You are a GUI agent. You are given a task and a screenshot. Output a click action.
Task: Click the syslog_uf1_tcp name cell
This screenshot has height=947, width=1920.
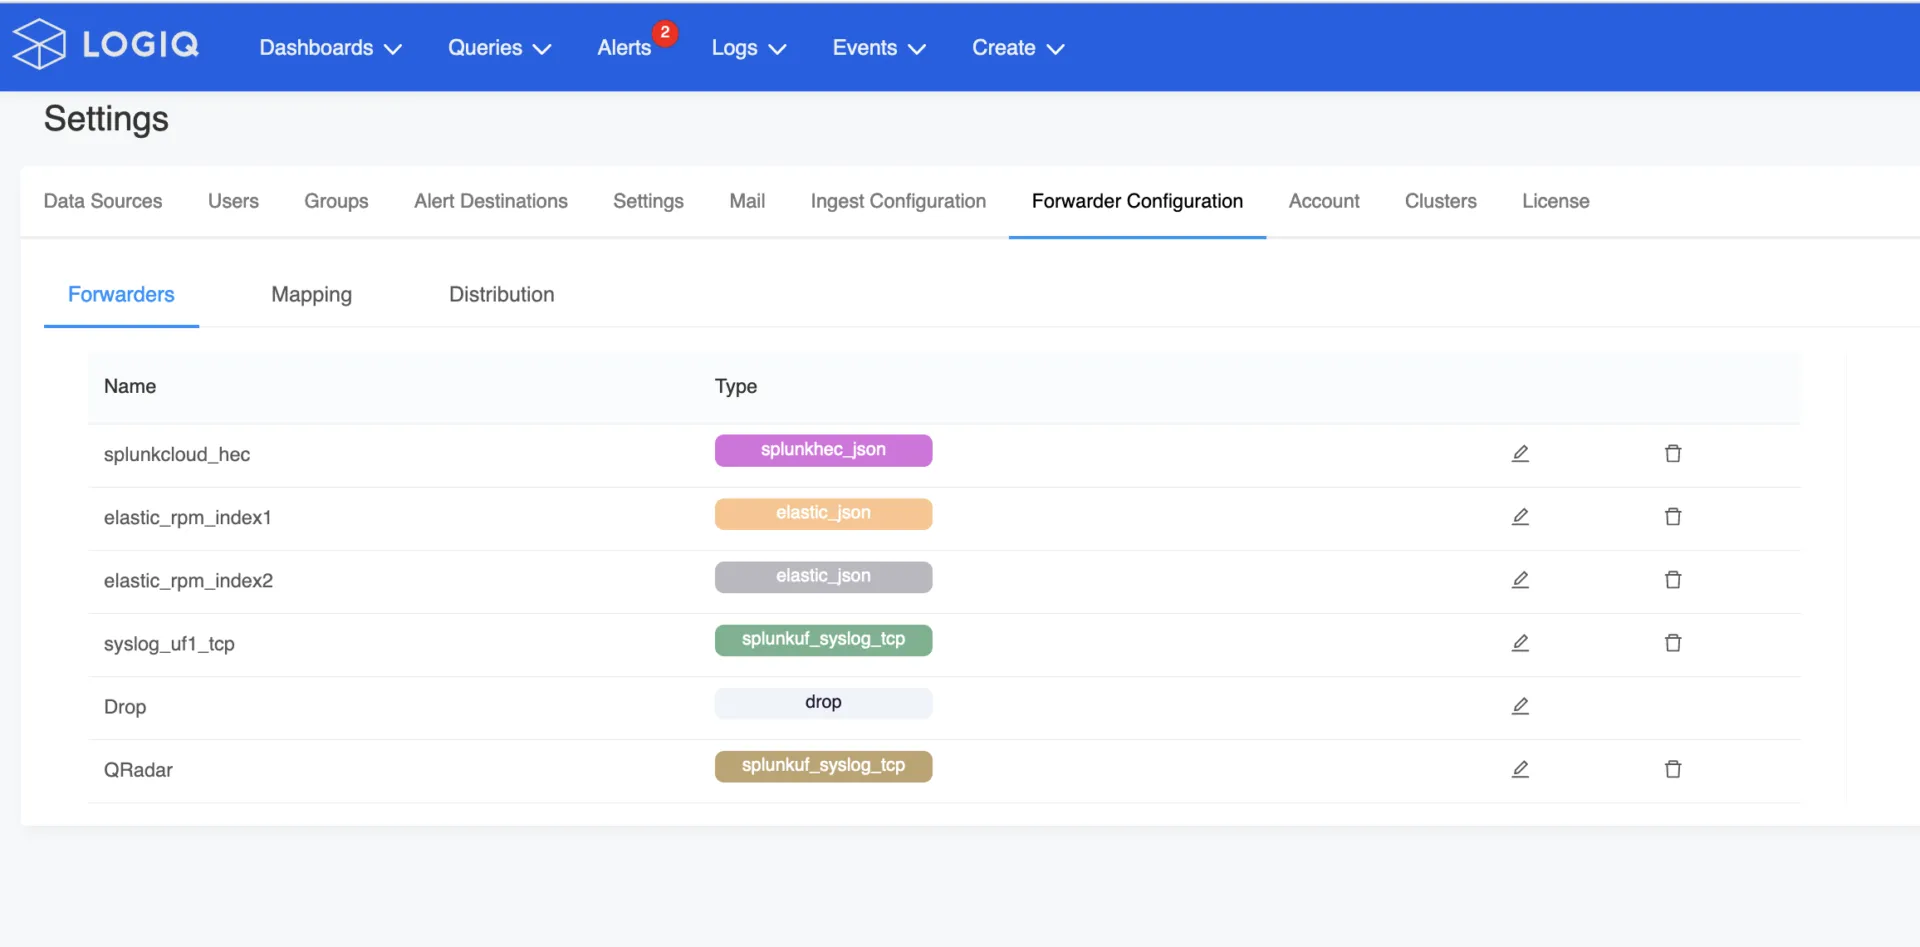169,643
